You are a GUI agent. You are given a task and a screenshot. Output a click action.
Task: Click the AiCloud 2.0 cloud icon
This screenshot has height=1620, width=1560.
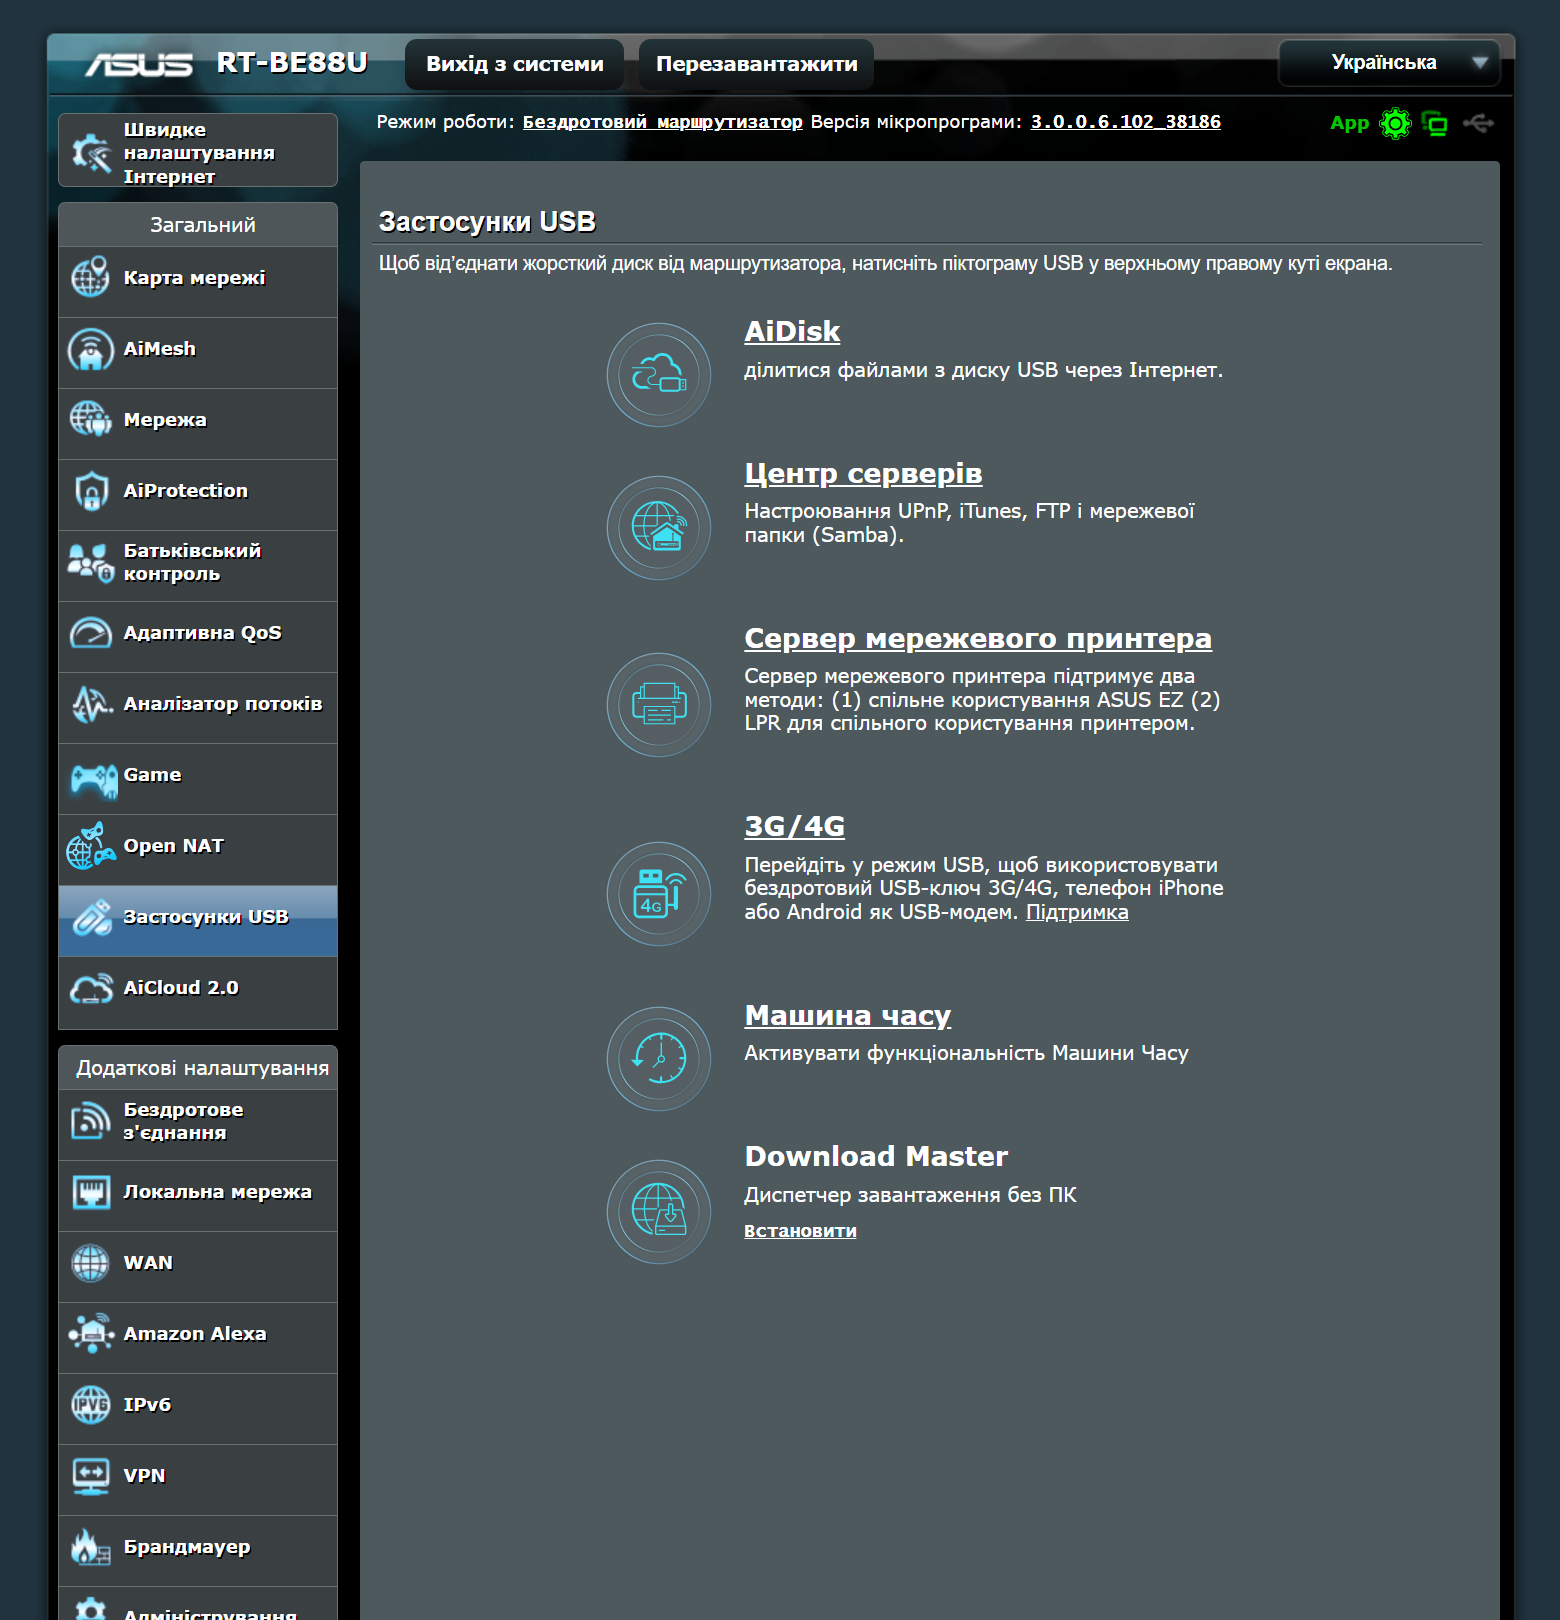point(91,988)
